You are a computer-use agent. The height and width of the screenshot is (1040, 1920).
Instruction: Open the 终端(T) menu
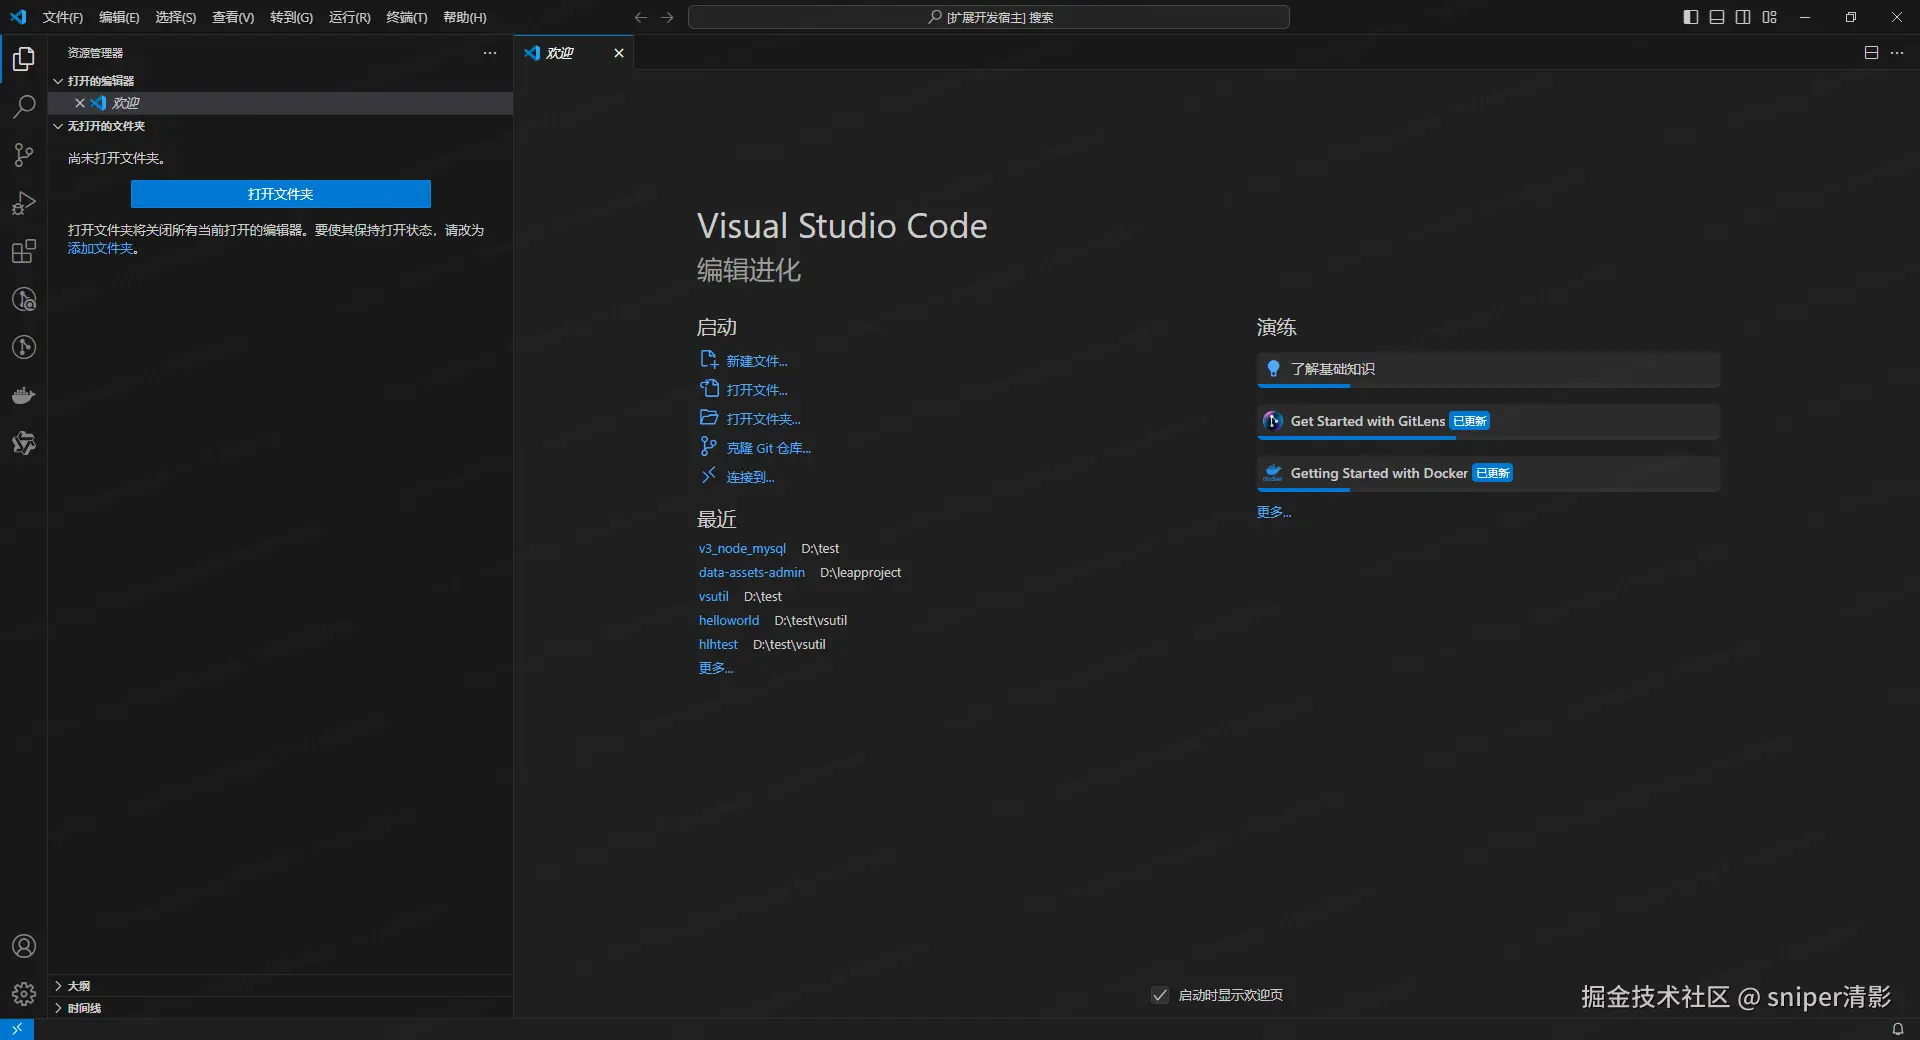pyautogui.click(x=406, y=17)
